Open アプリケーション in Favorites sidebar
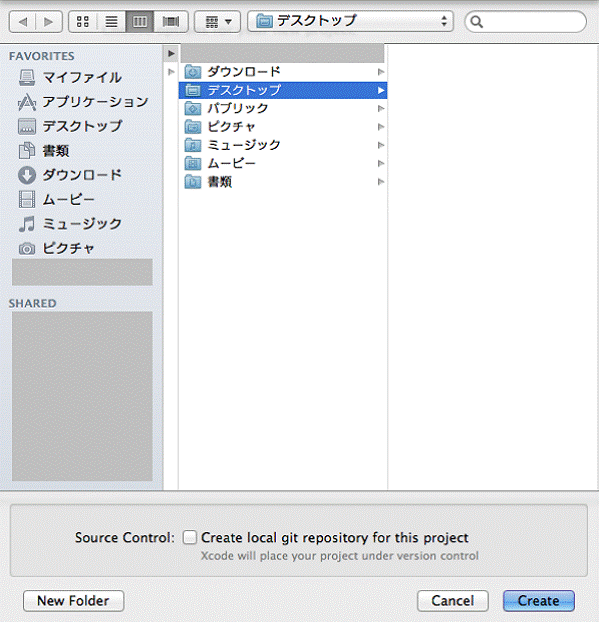Image resolution: width=599 pixels, height=622 pixels. tap(83, 102)
